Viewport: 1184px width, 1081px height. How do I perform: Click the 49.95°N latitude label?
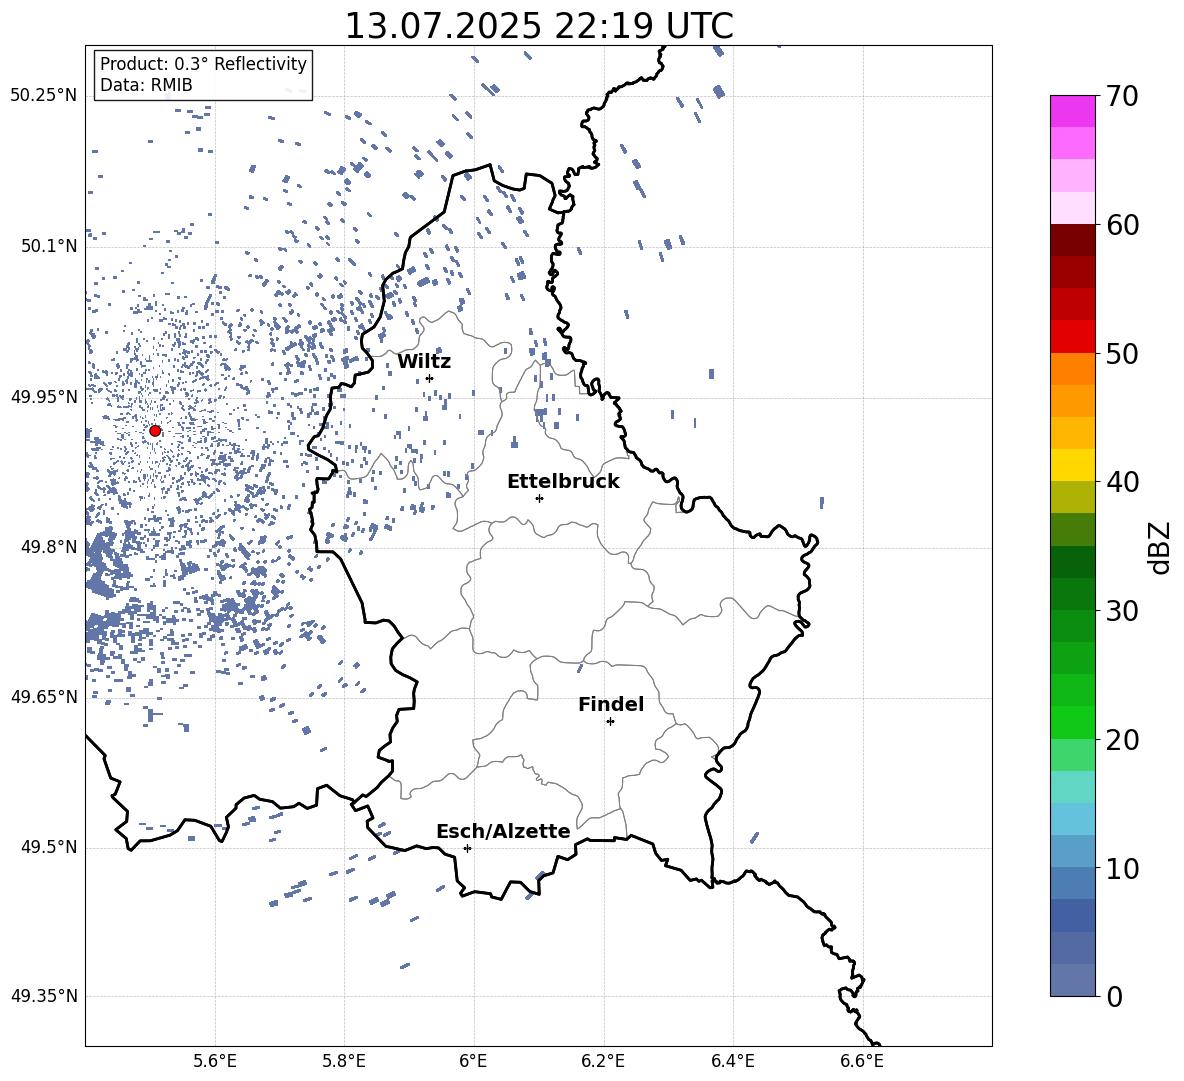44,397
